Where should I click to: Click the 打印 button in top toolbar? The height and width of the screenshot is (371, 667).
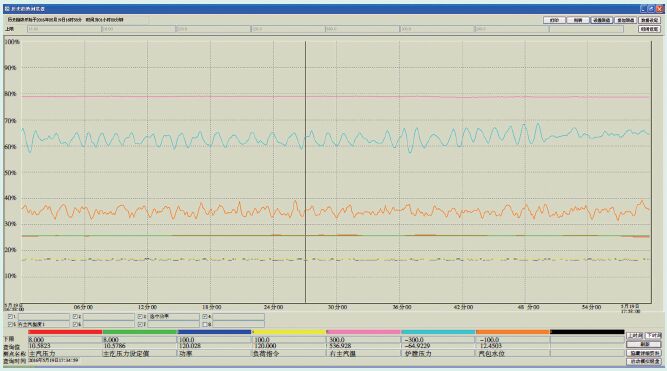(554, 20)
